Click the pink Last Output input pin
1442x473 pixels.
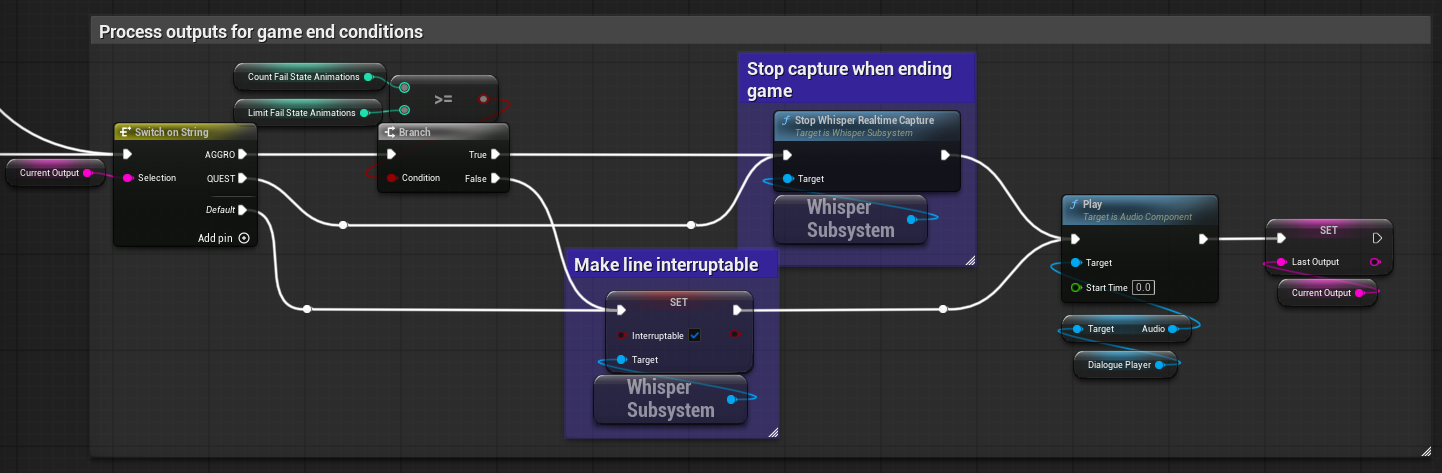[1281, 262]
